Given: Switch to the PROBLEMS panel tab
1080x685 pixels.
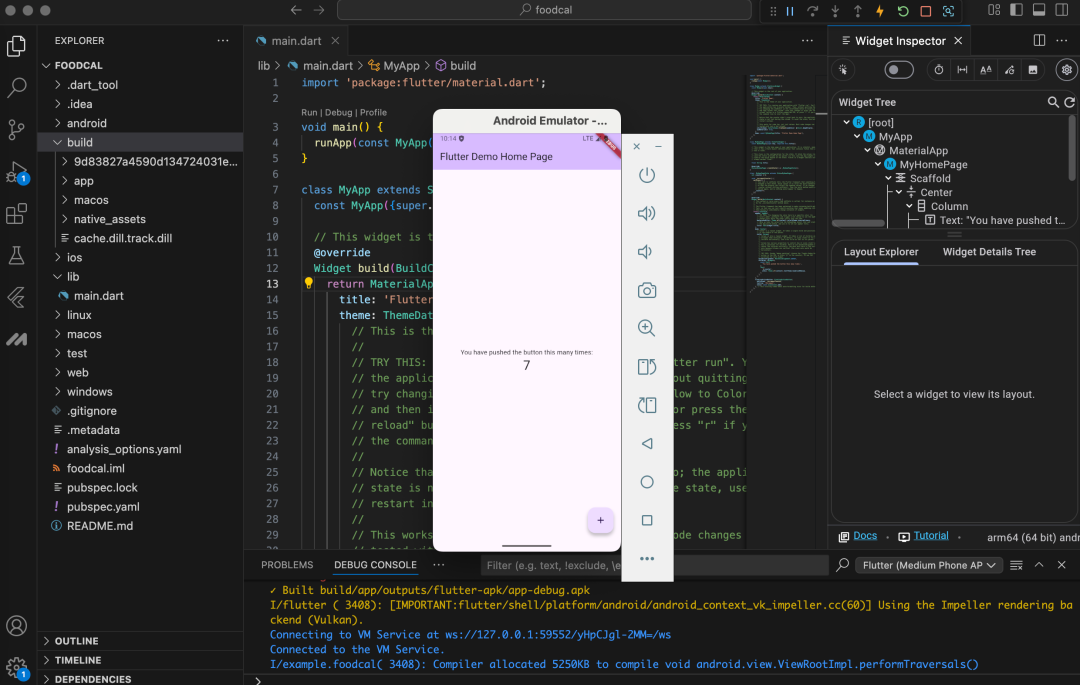Looking at the screenshot, I should [287, 565].
